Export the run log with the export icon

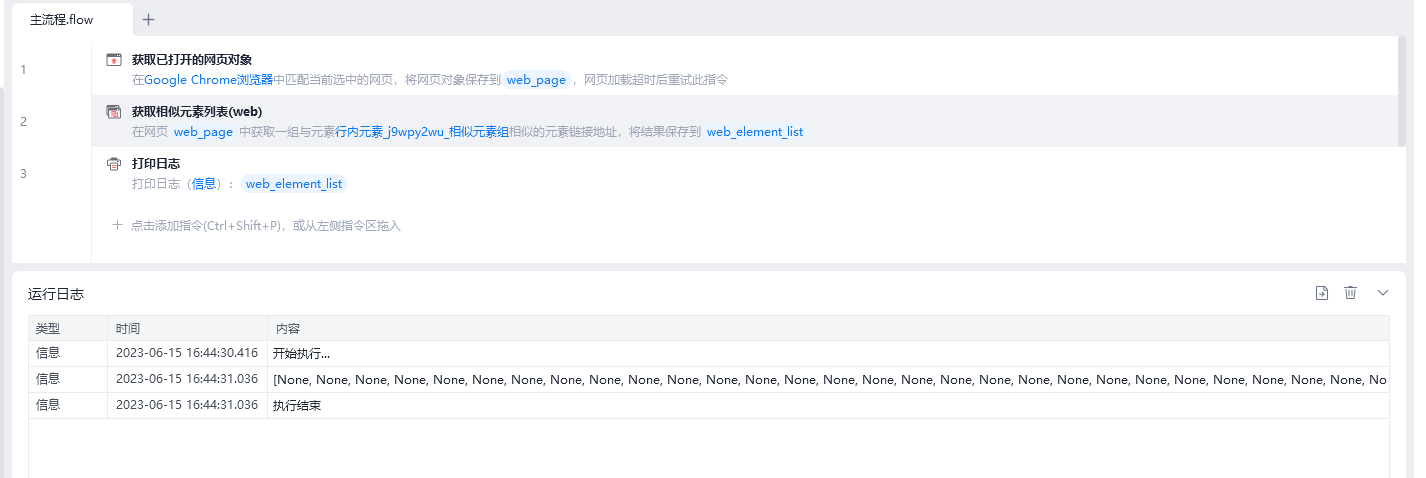(x=1321, y=293)
